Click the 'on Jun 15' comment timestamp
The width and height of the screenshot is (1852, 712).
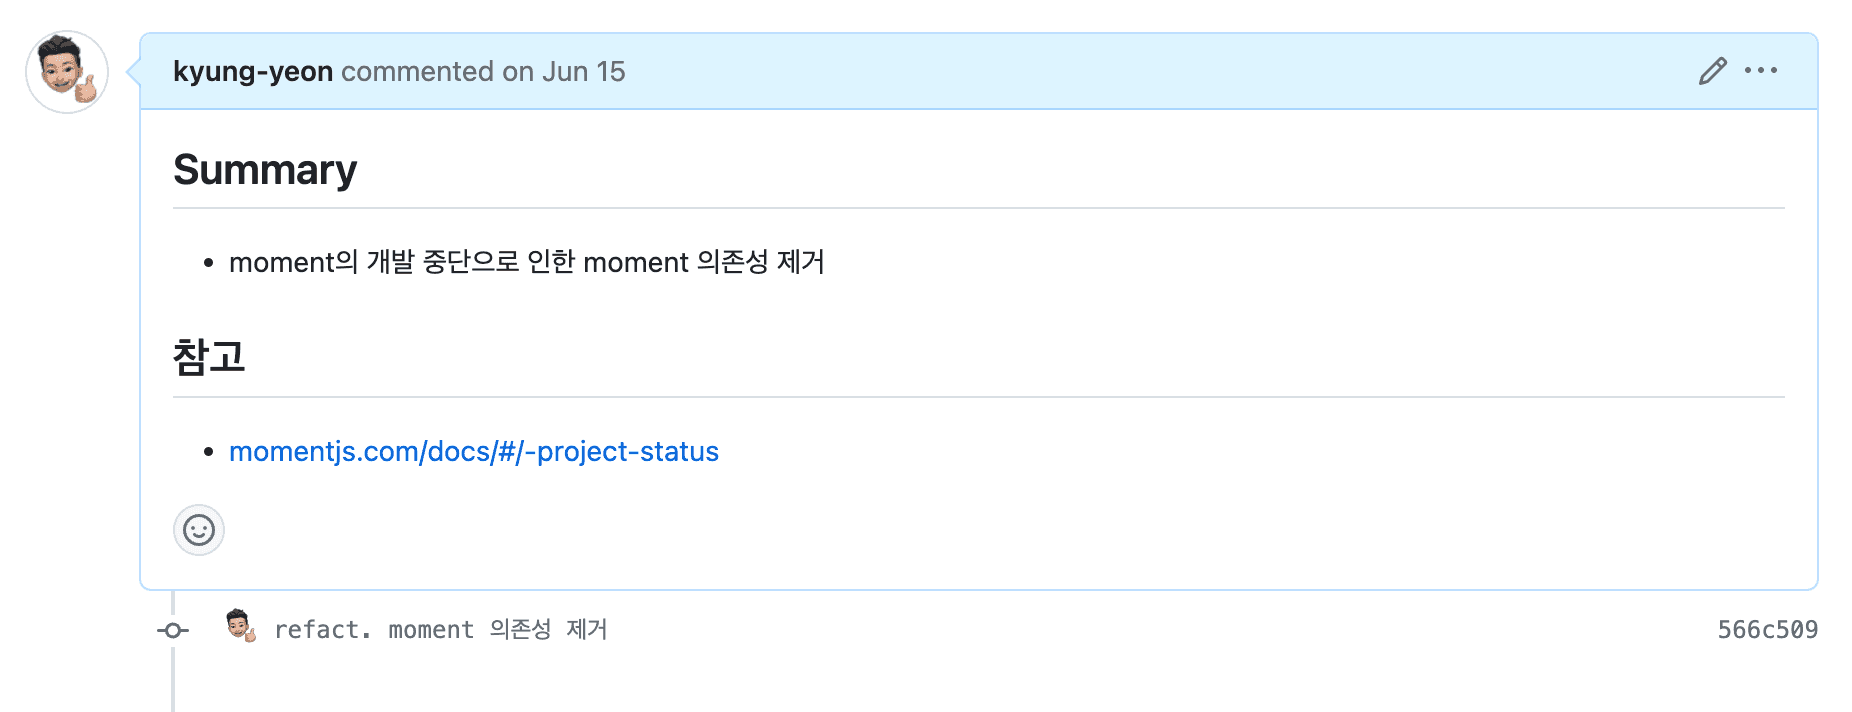(563, 72)
